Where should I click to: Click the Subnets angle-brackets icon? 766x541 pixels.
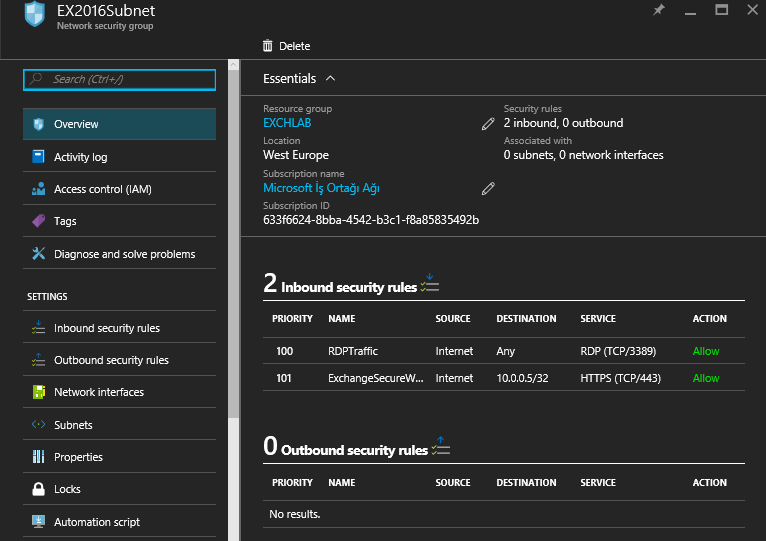pos(38,424)
